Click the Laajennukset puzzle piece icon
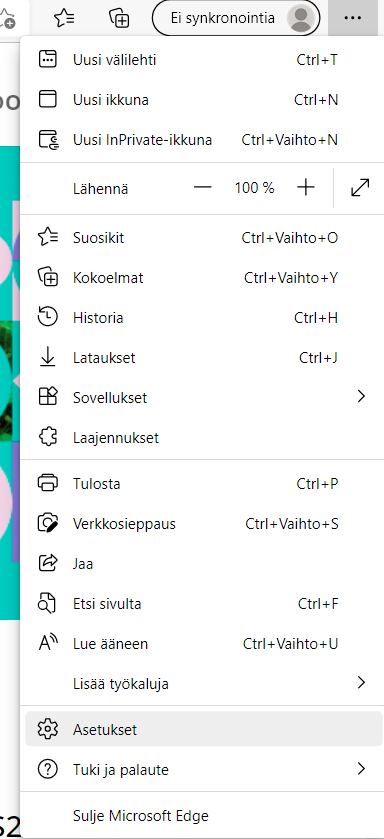 [x=48, y=438]
